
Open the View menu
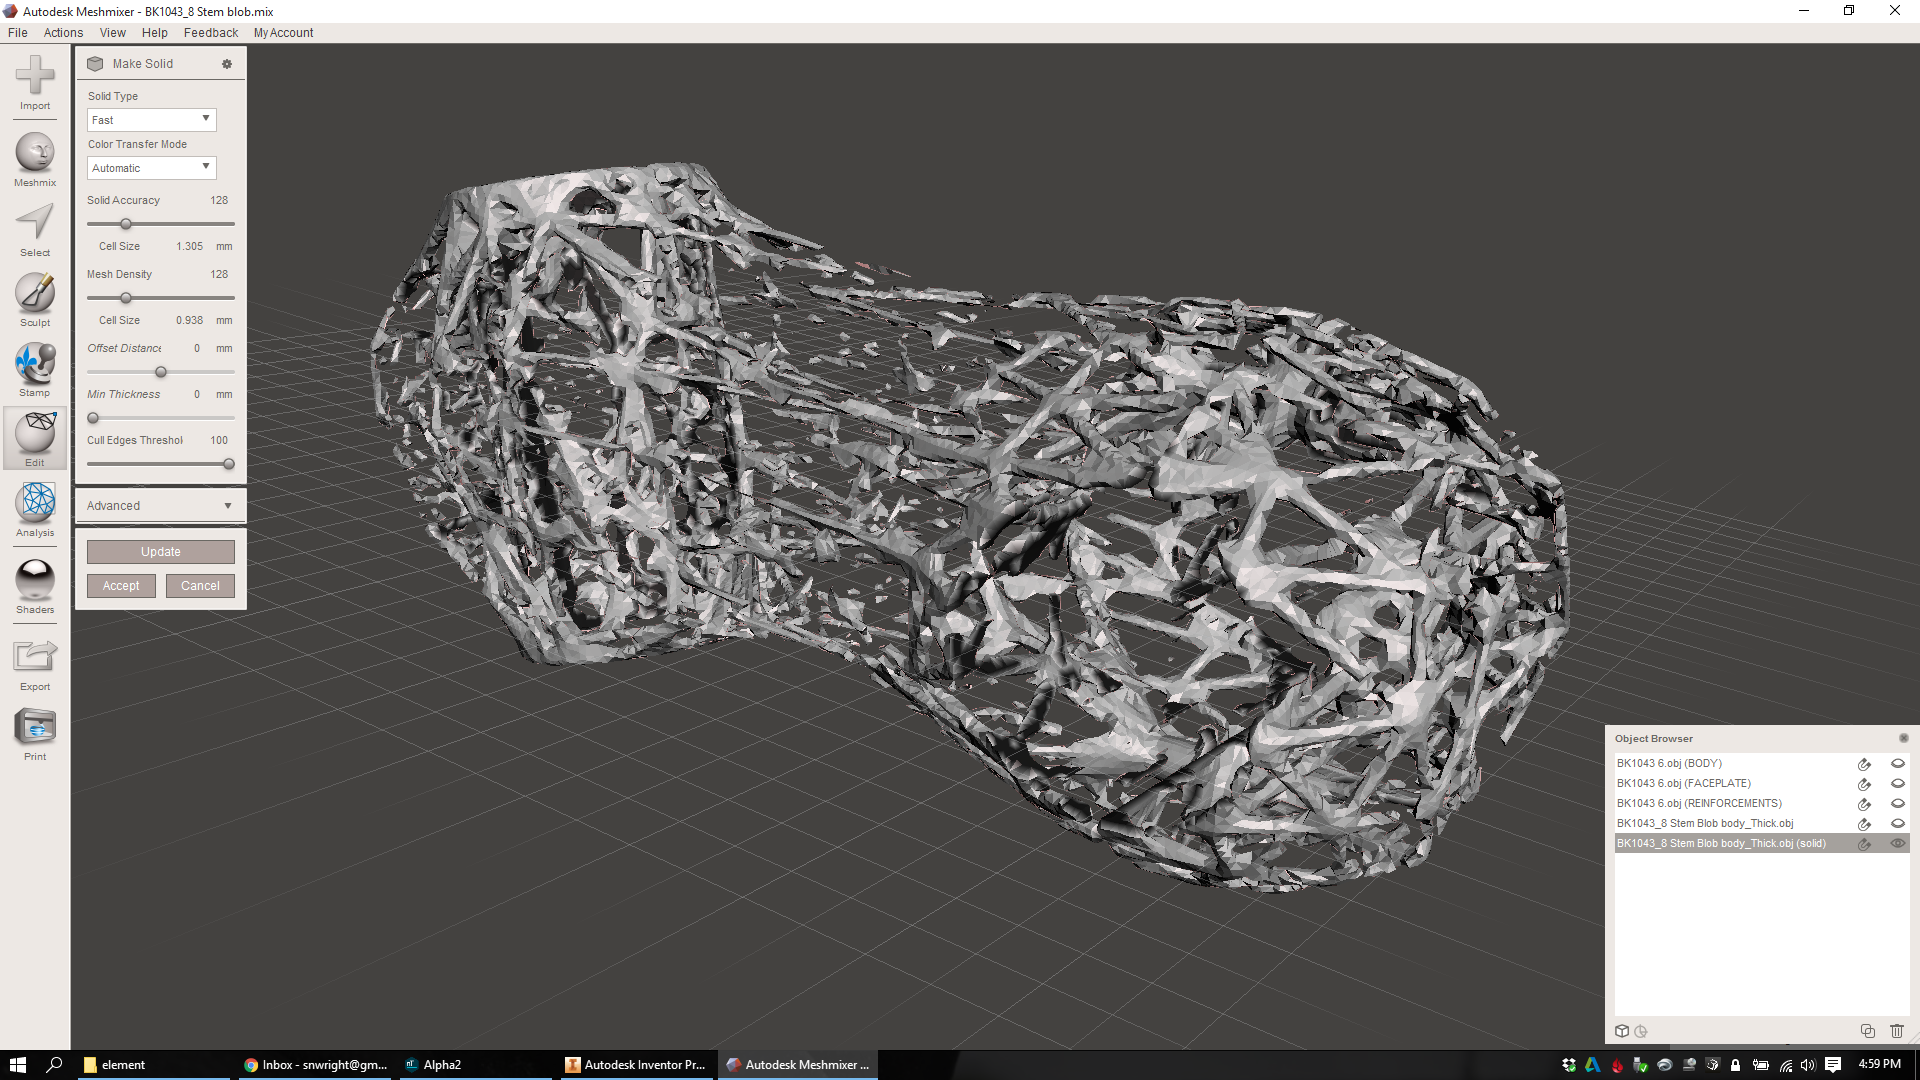pyautogui.click(x=113, y=33)
